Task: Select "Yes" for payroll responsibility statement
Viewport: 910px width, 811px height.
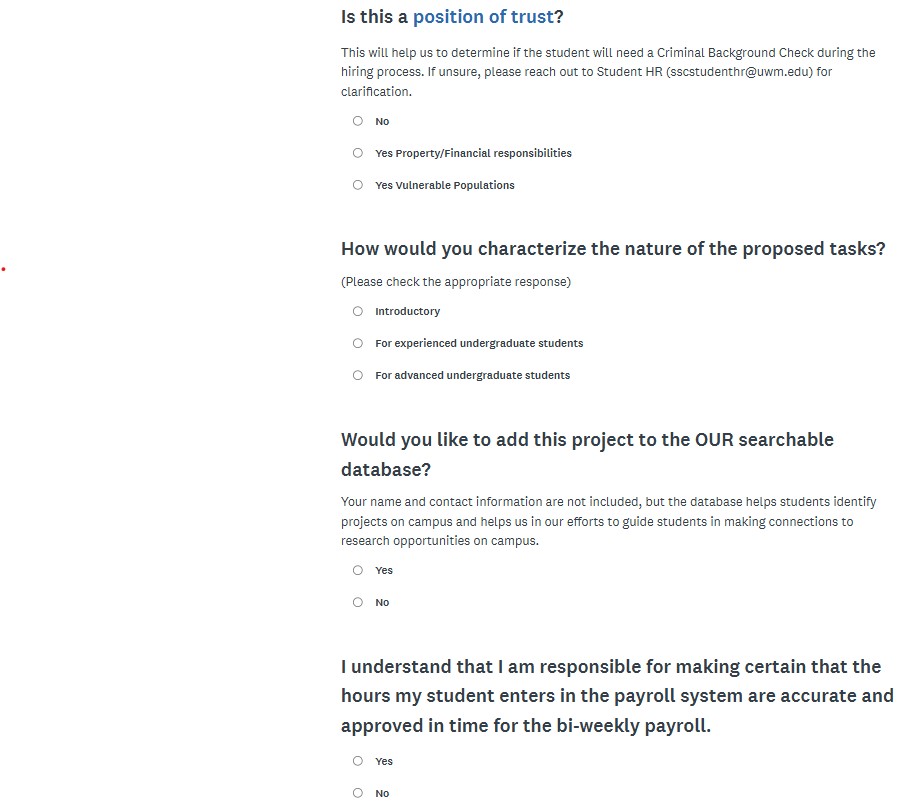Action: pyautogui.click(x=357, y=761)
